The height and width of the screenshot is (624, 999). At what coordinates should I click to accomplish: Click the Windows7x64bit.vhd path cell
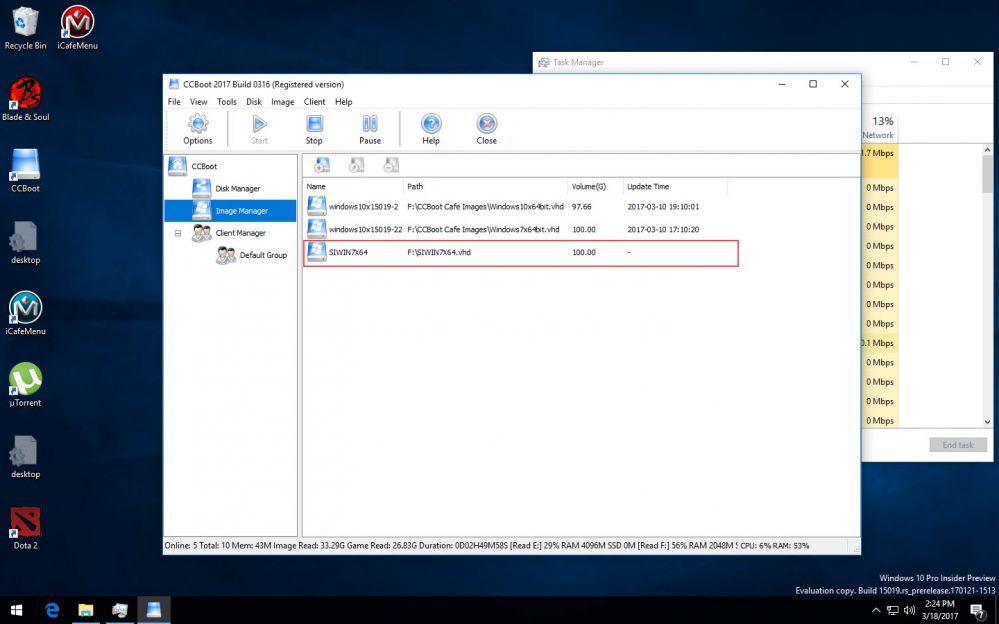pyautogui.click(x=483, y=229)
